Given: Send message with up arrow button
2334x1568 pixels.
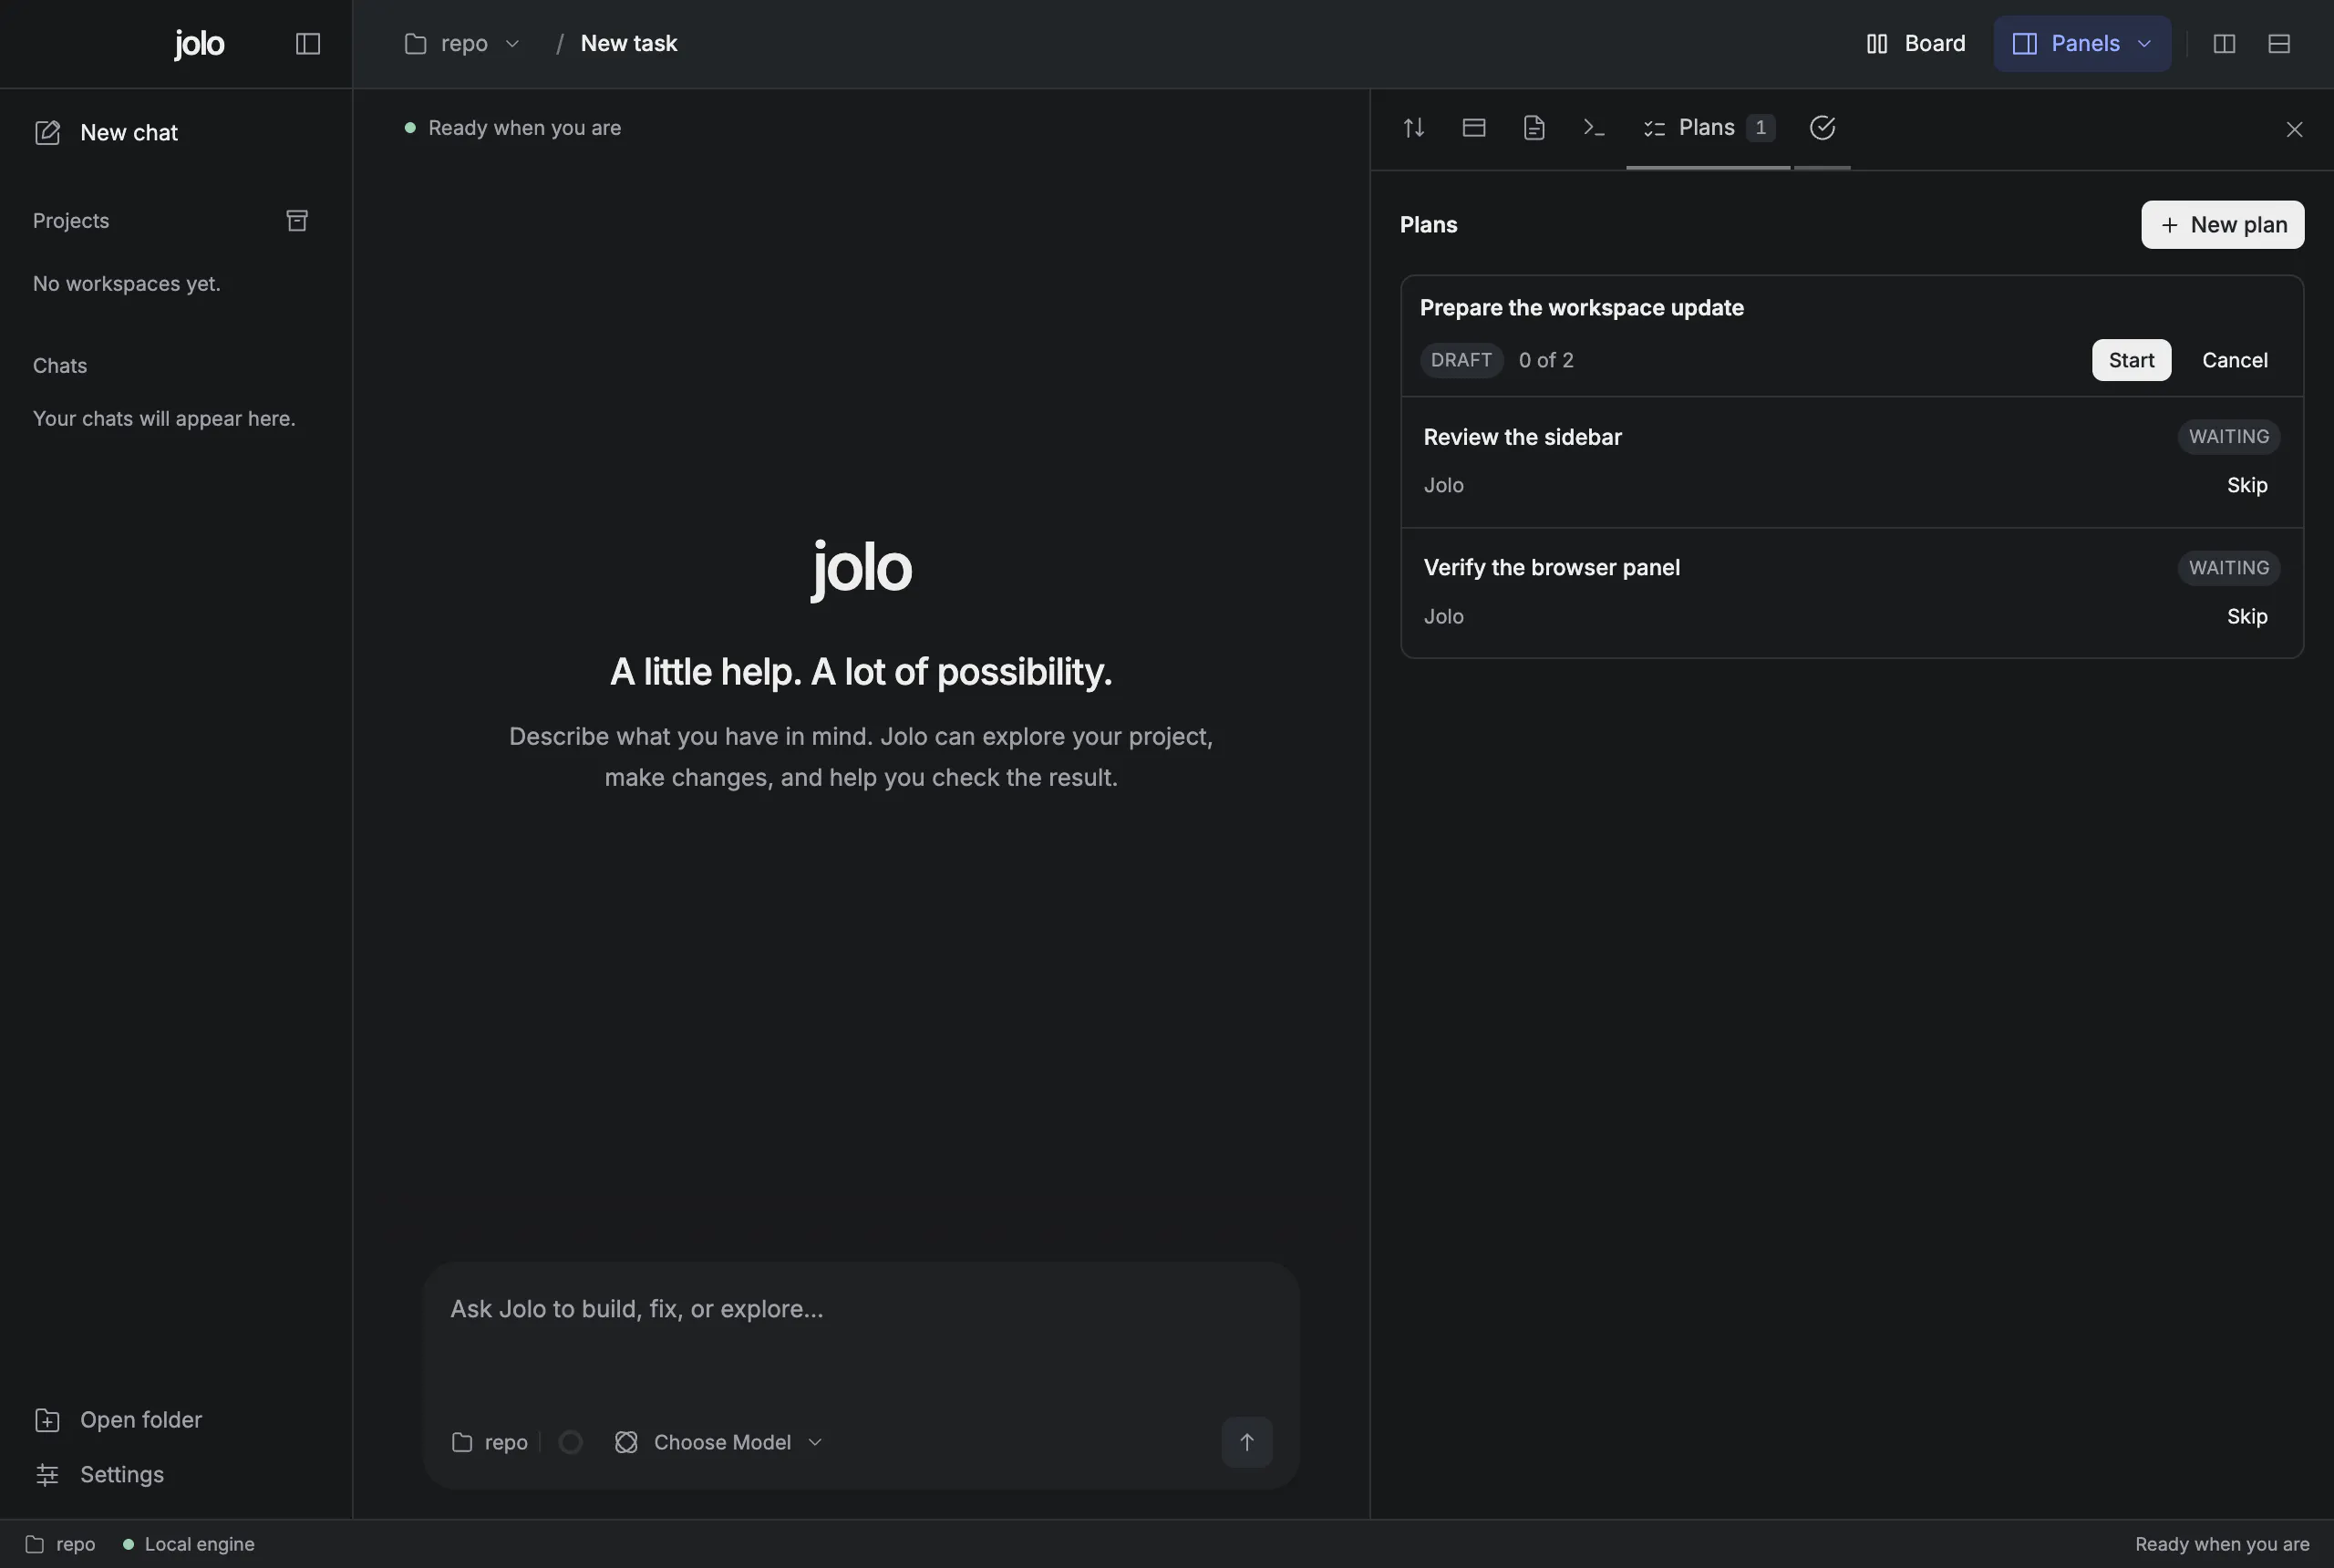Looking at the screenshot, I should 1247,1442.
